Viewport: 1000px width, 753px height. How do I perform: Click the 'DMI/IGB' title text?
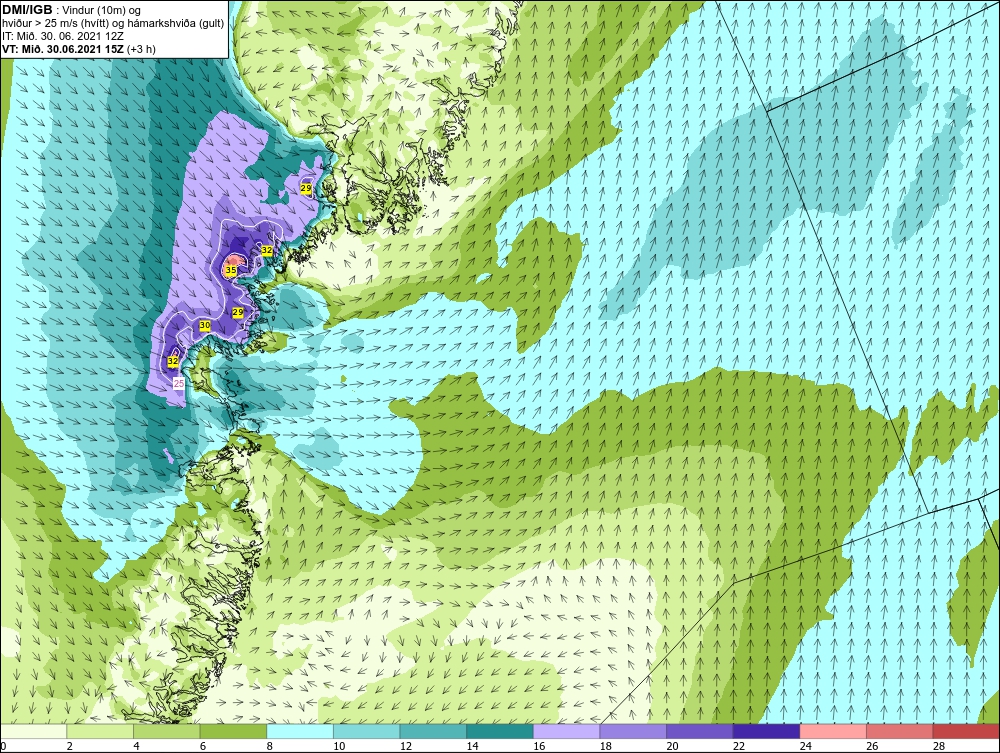27,10
